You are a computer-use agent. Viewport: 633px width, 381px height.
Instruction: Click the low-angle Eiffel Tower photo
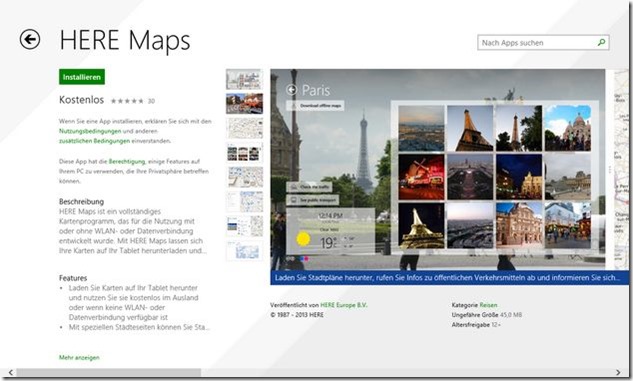pyautogui.click(x=470, y=128)
